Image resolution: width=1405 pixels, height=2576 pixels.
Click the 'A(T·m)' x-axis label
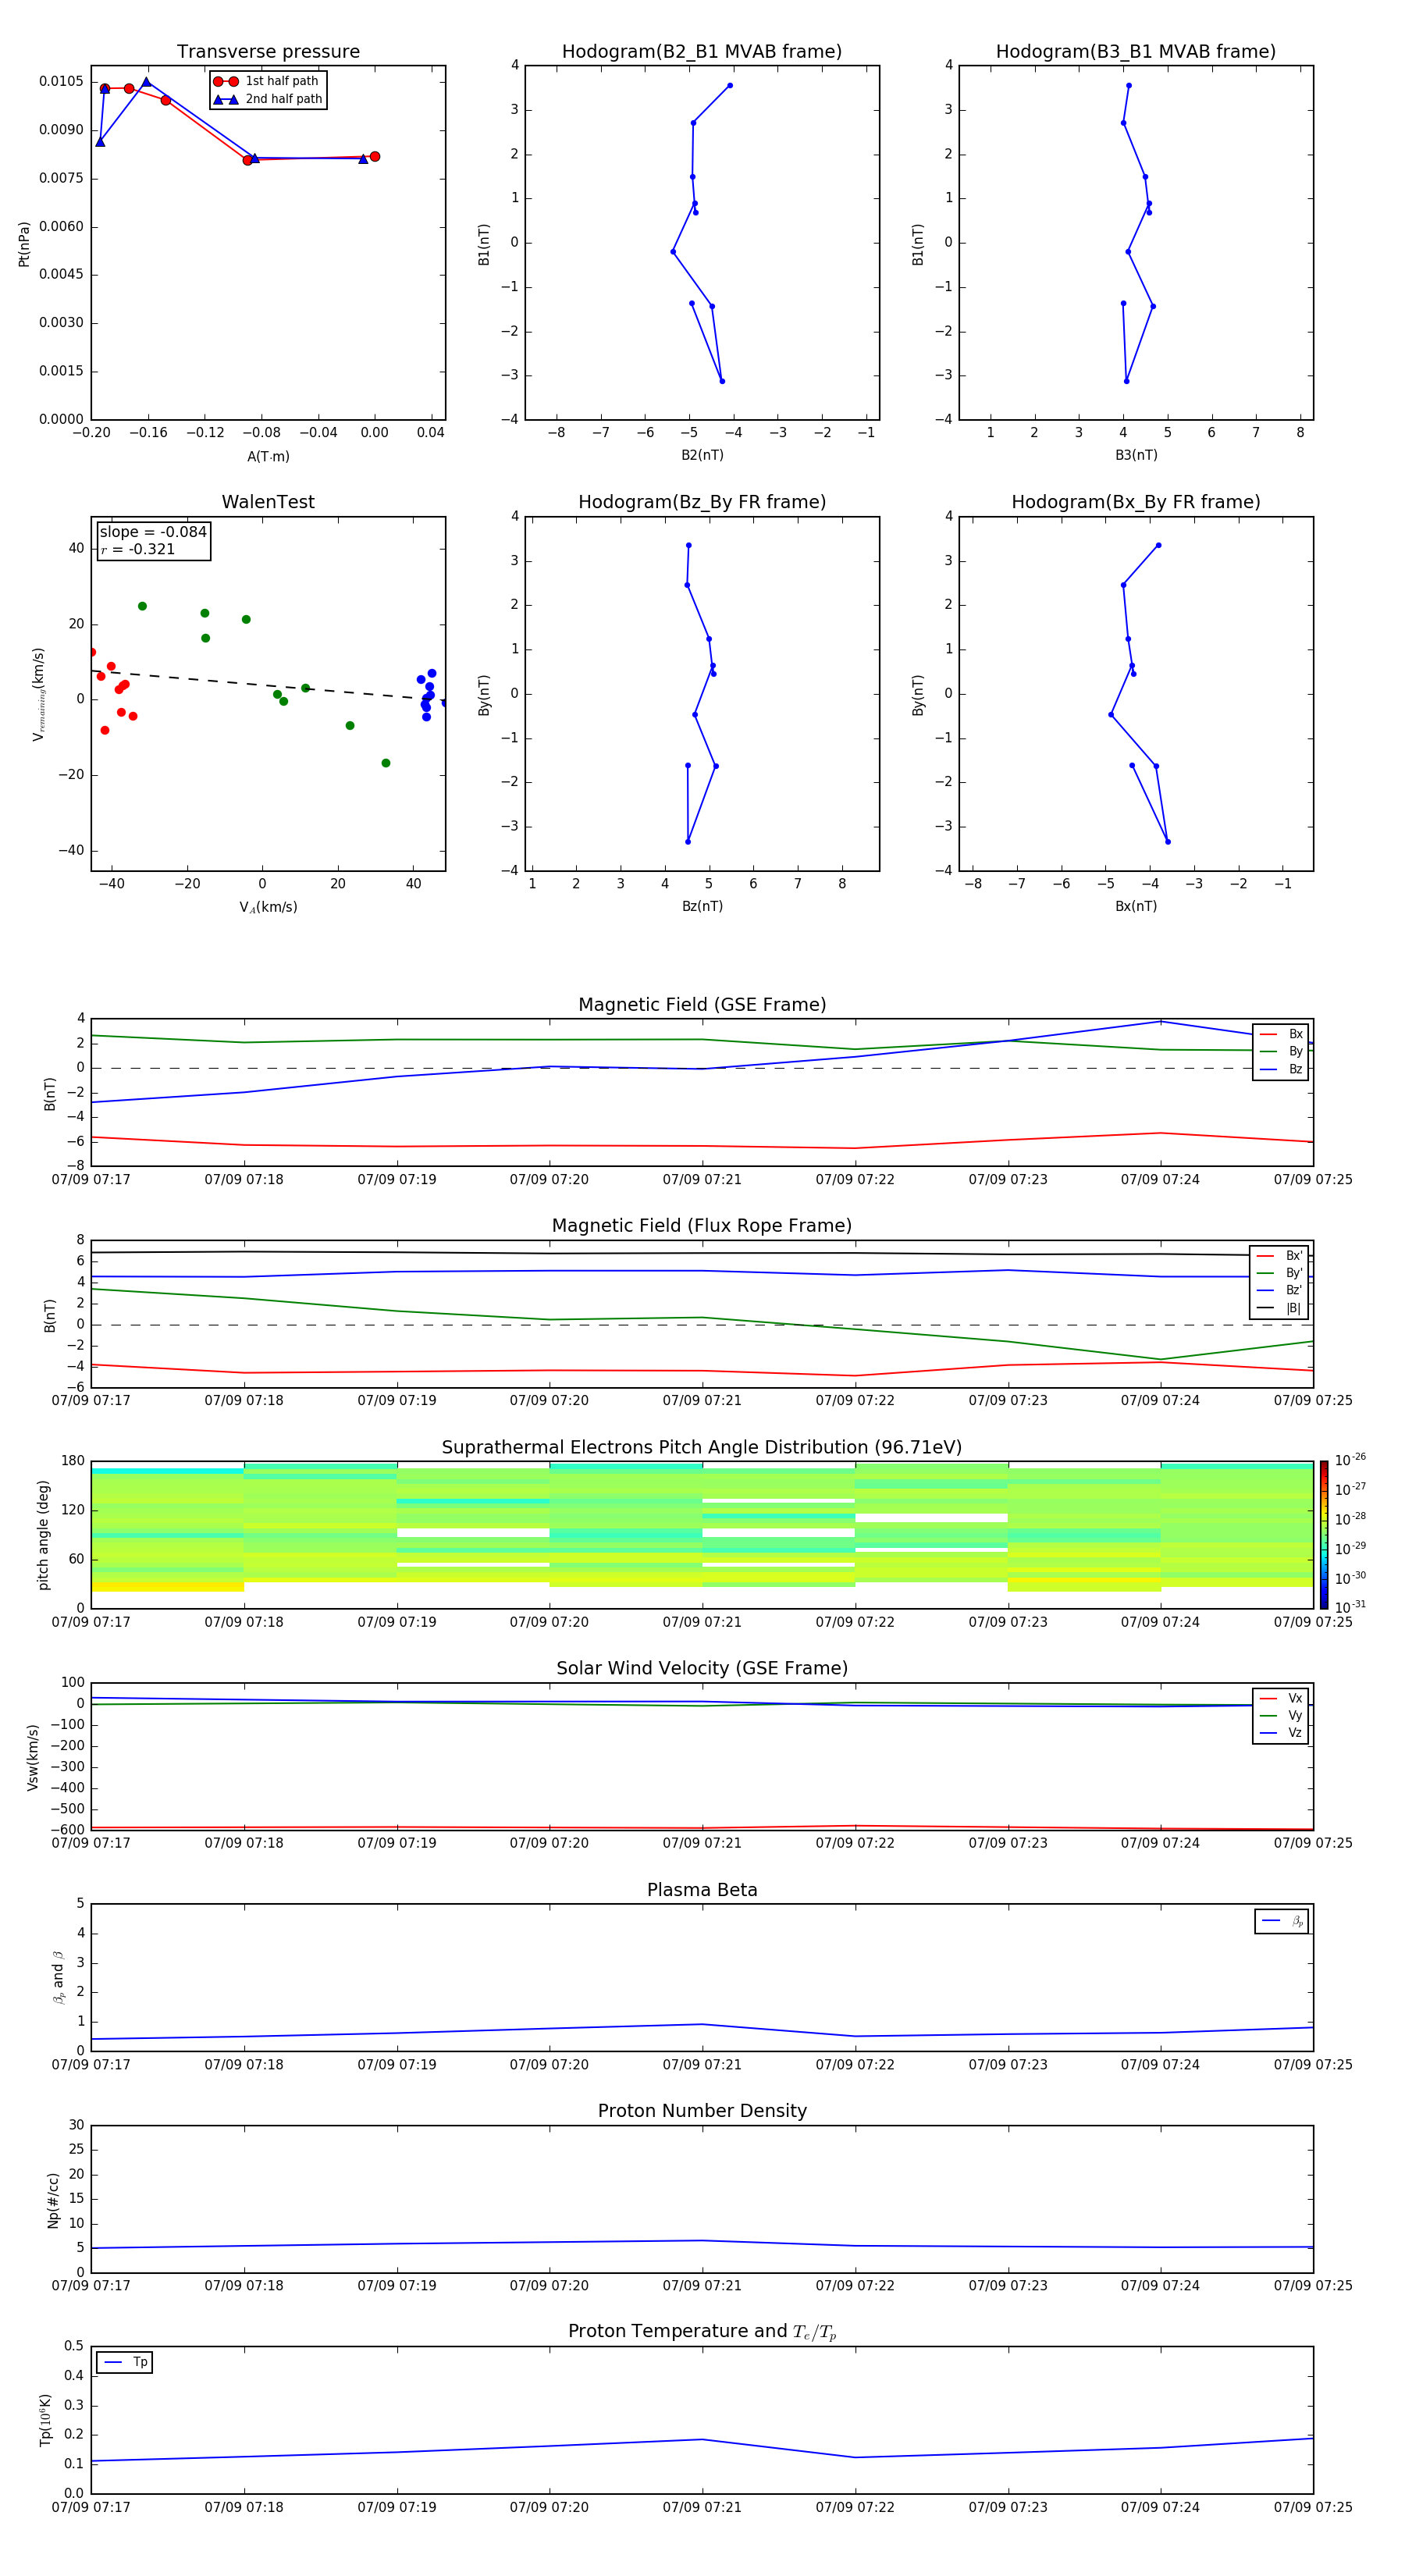[x=268, y=457]
